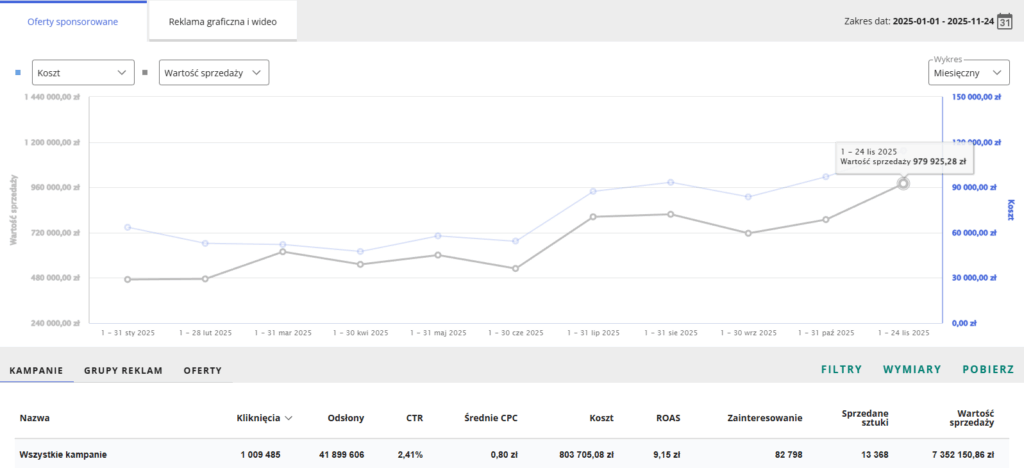Expand the Wartość sprzedaży metric dropdown

213,73
